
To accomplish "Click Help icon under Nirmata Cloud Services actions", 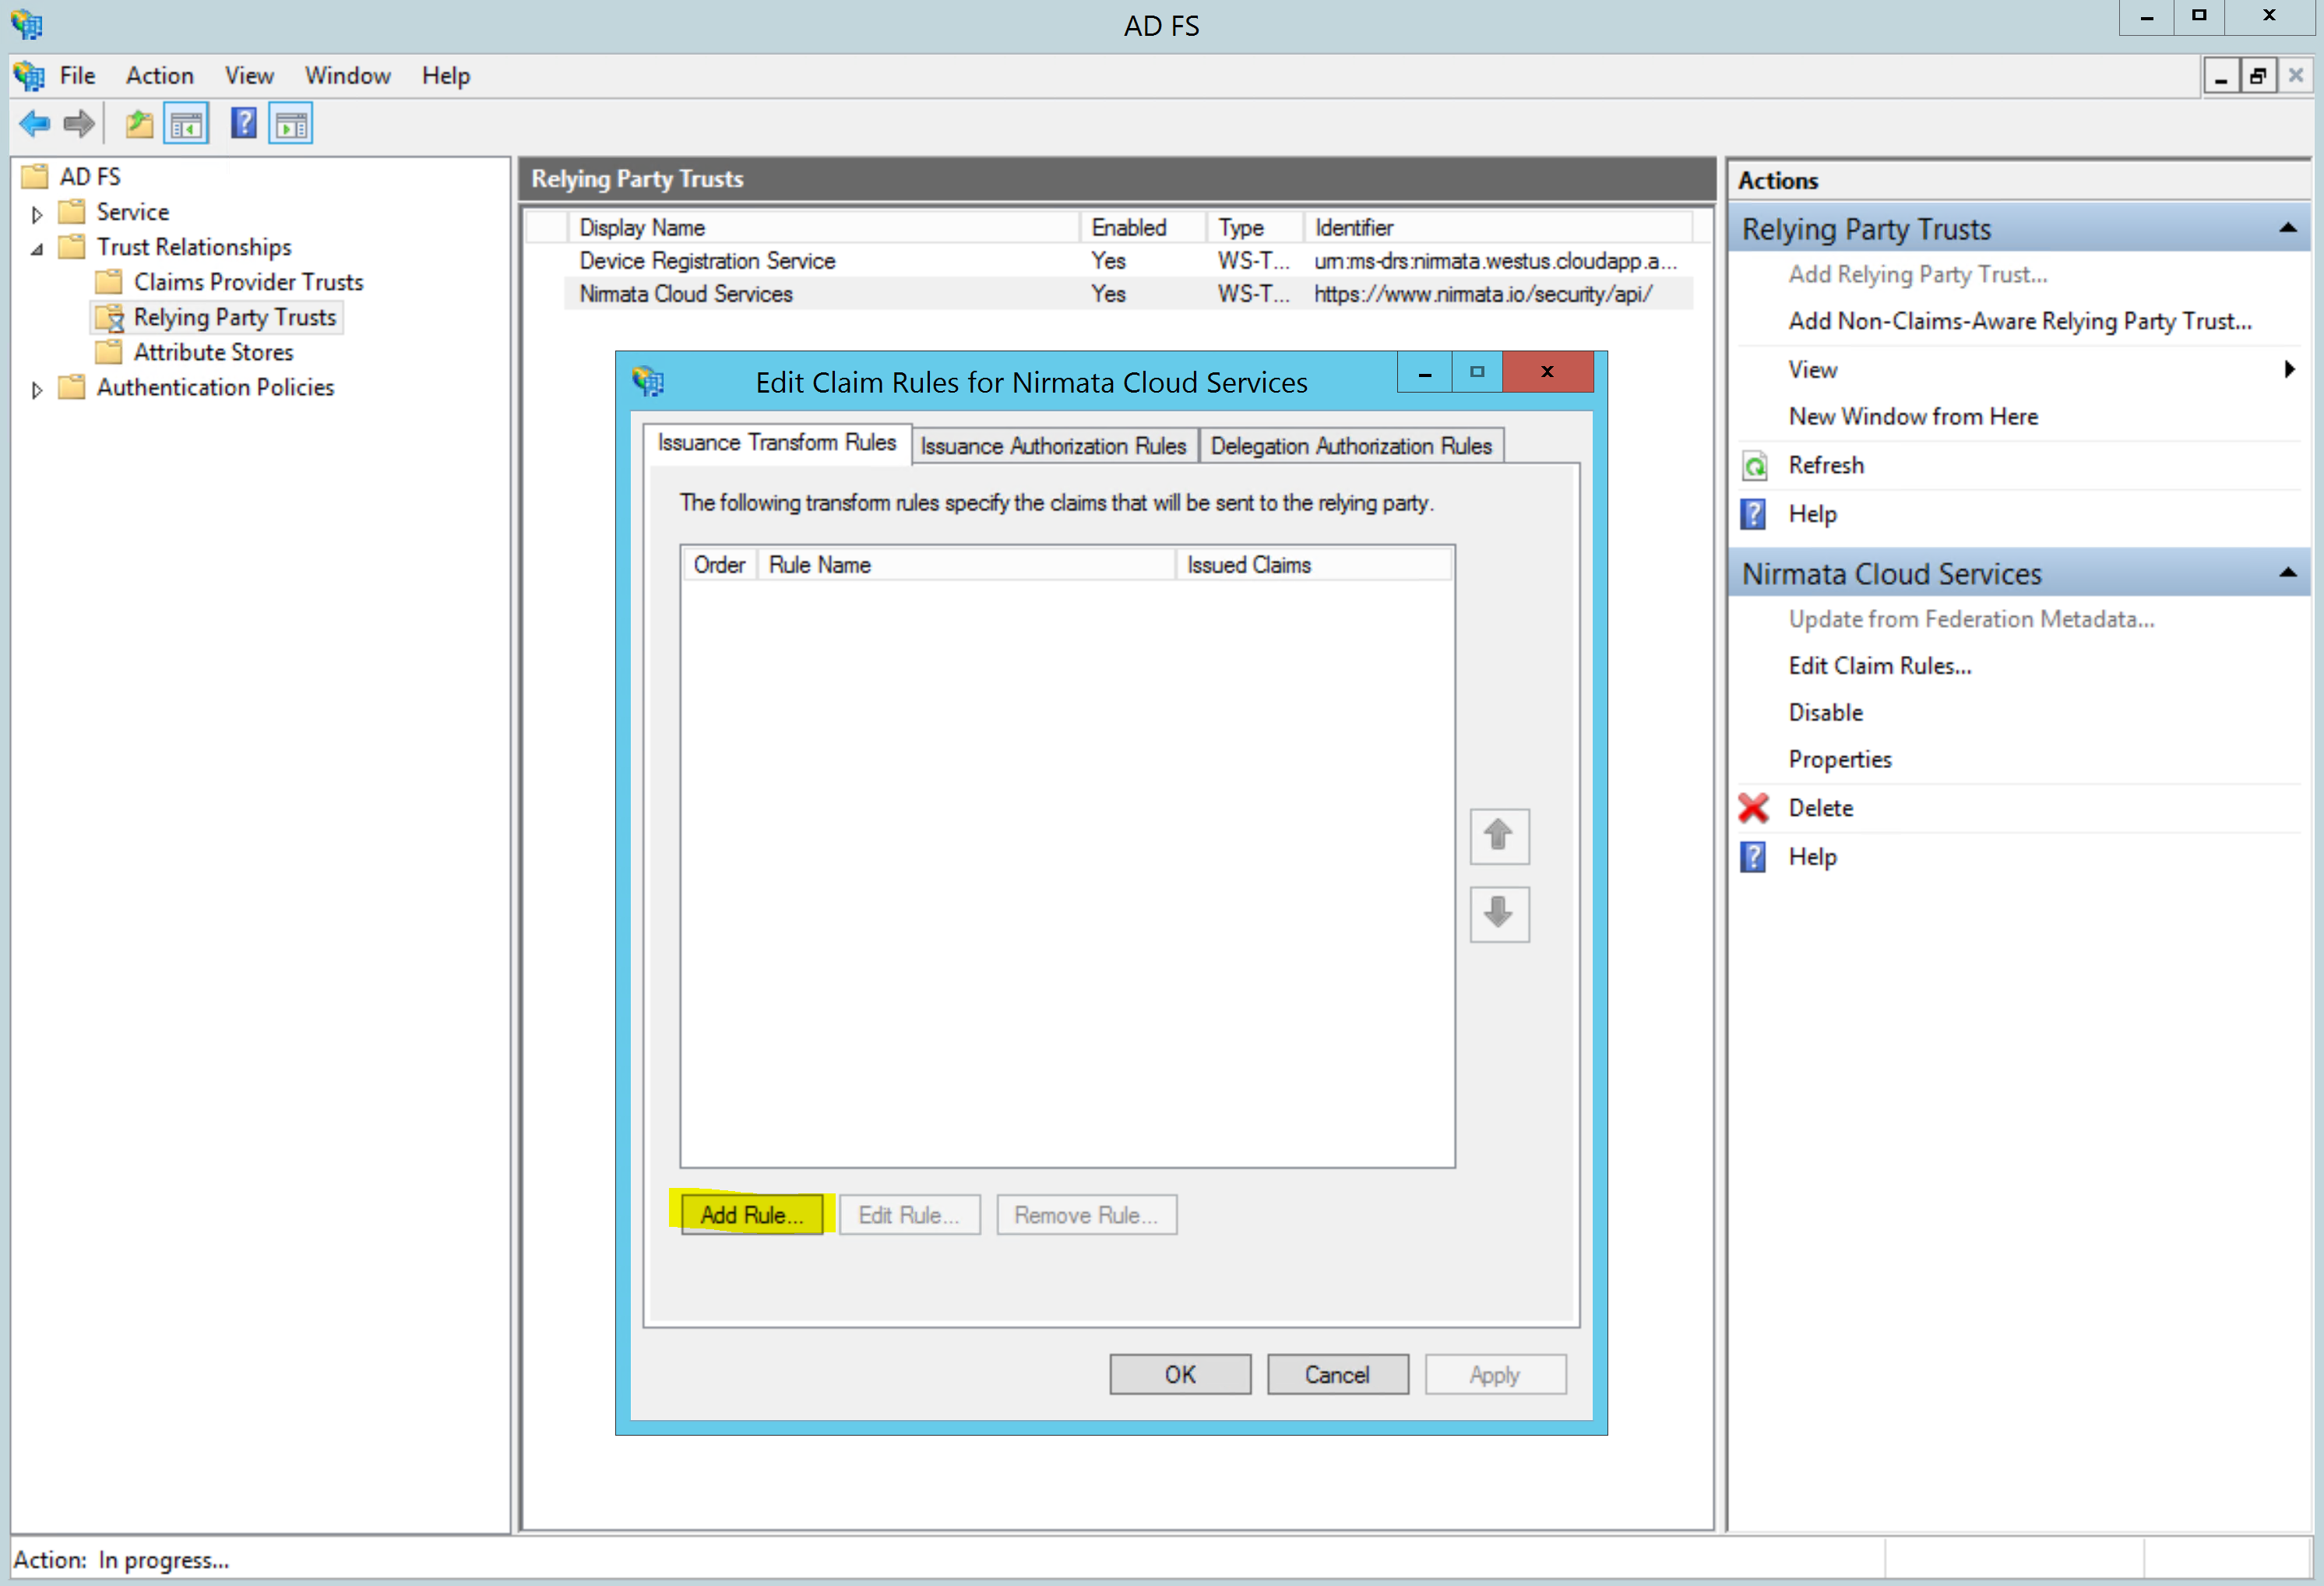I will click(1754, 857).
